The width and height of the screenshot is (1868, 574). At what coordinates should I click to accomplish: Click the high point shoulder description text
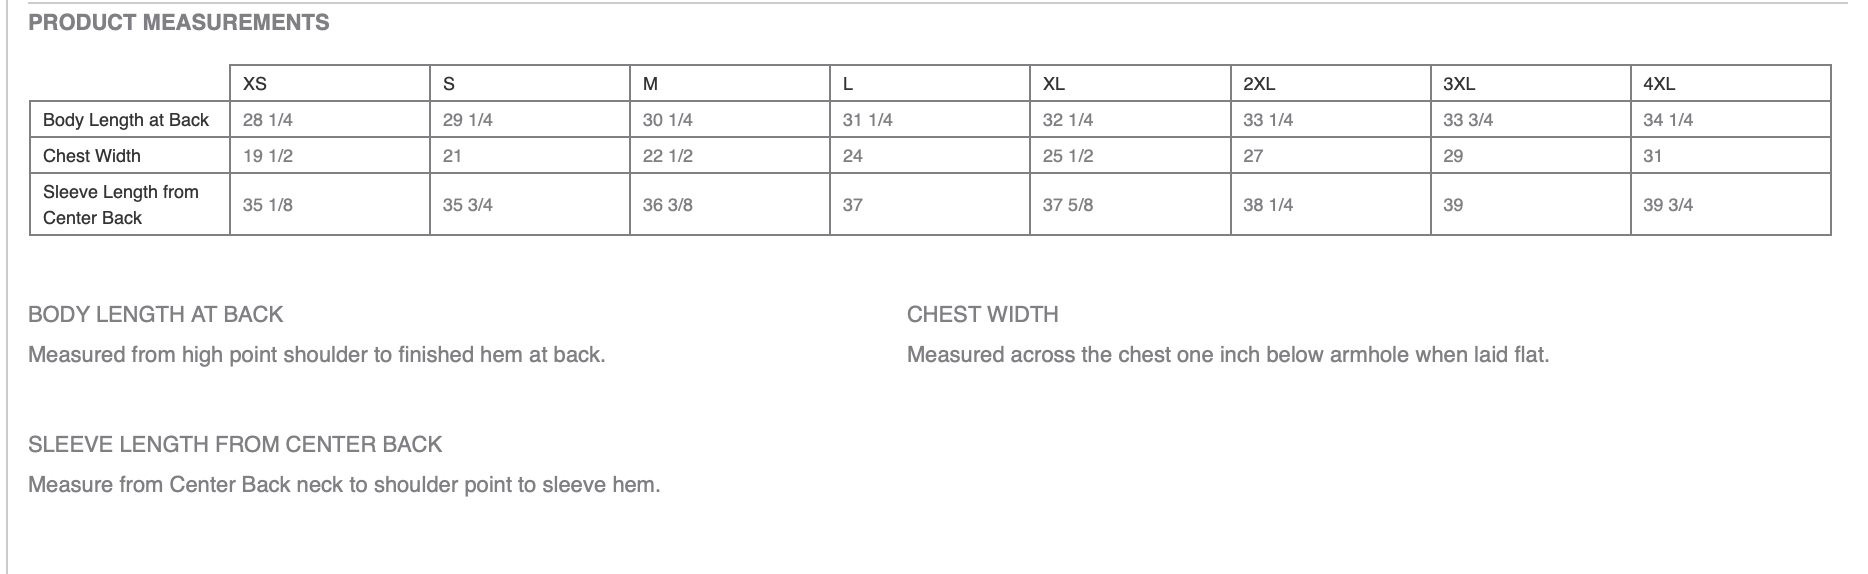317,355
